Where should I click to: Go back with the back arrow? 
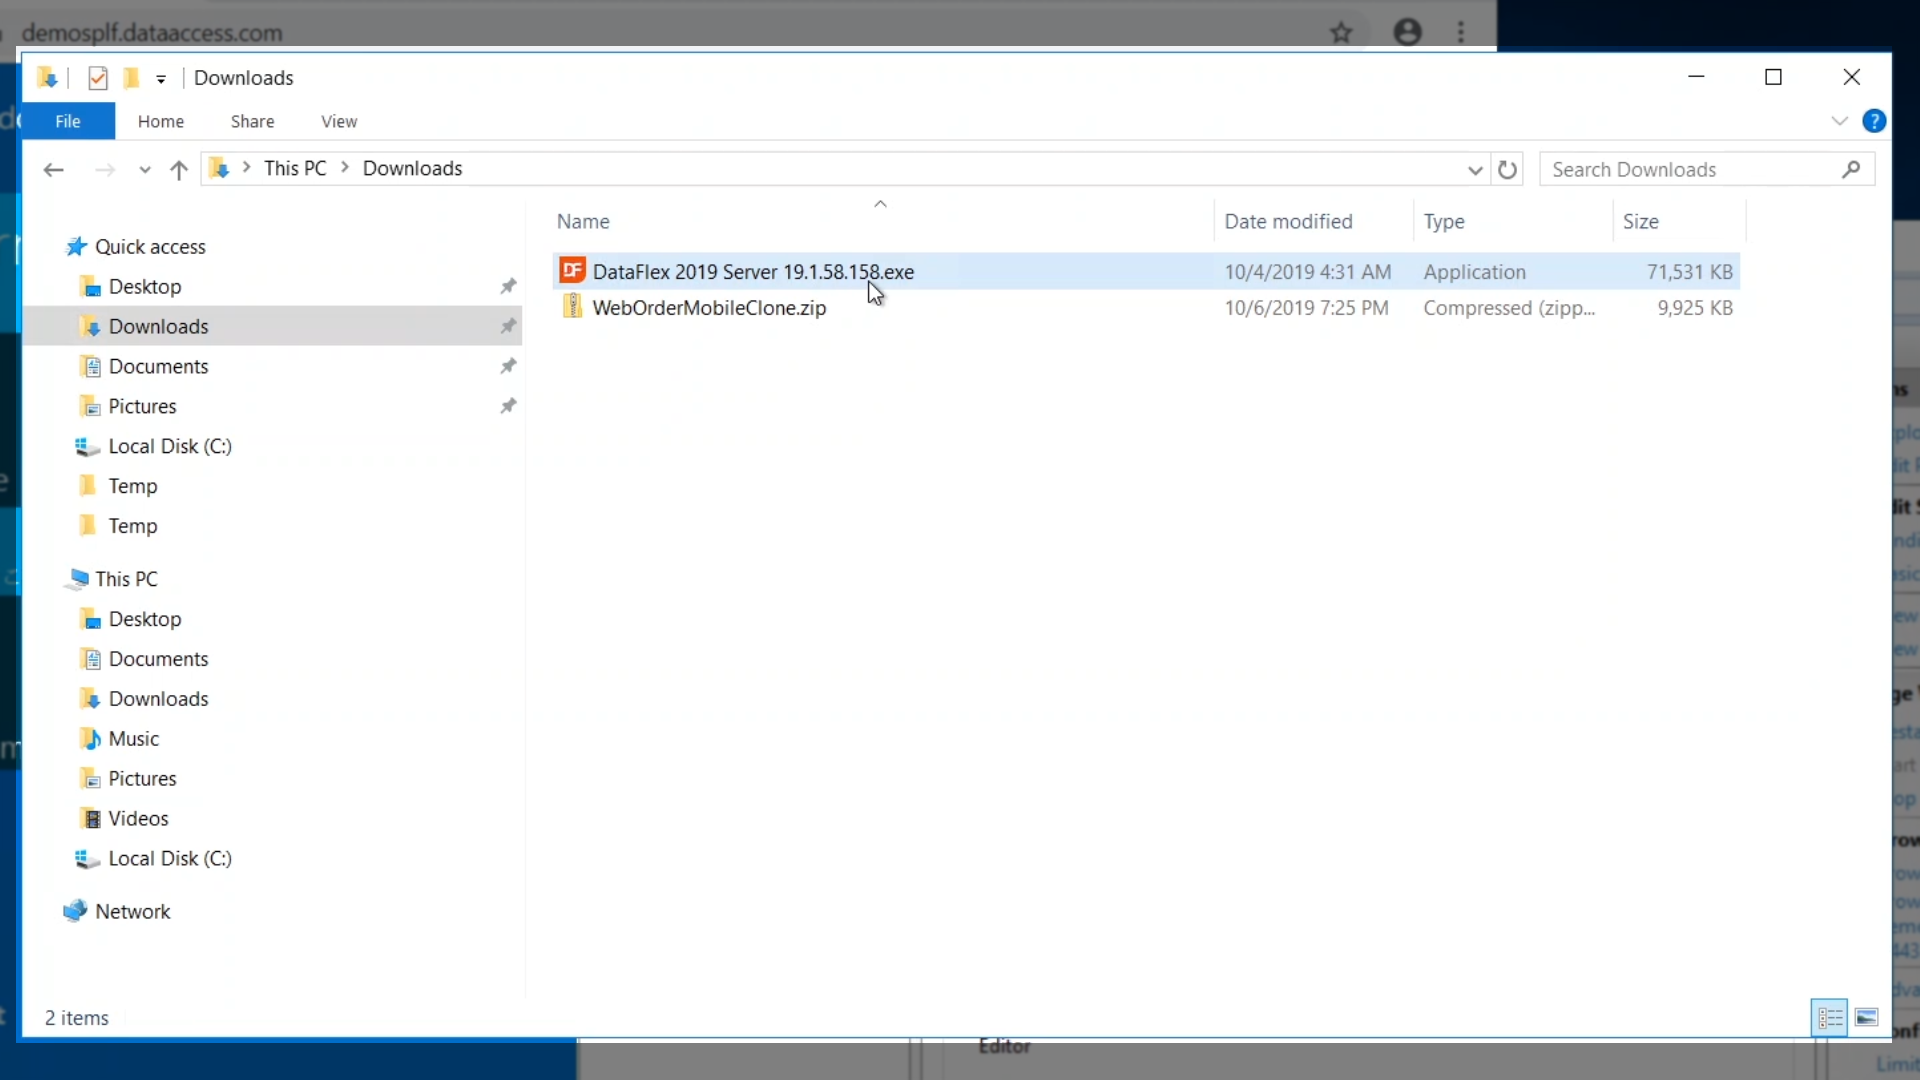(54, 170)
